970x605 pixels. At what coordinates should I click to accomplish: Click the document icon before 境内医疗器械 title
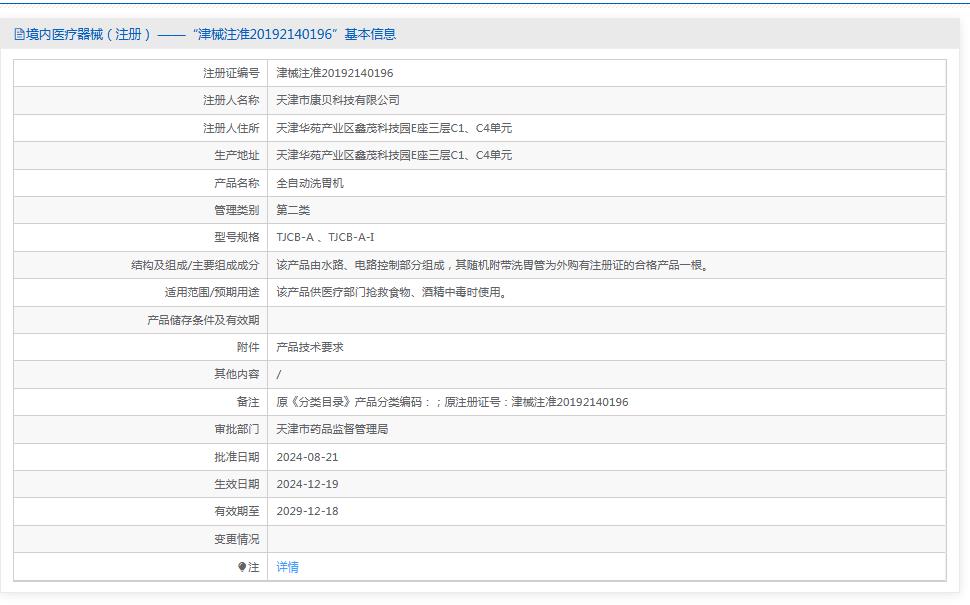tap(18, 32)
